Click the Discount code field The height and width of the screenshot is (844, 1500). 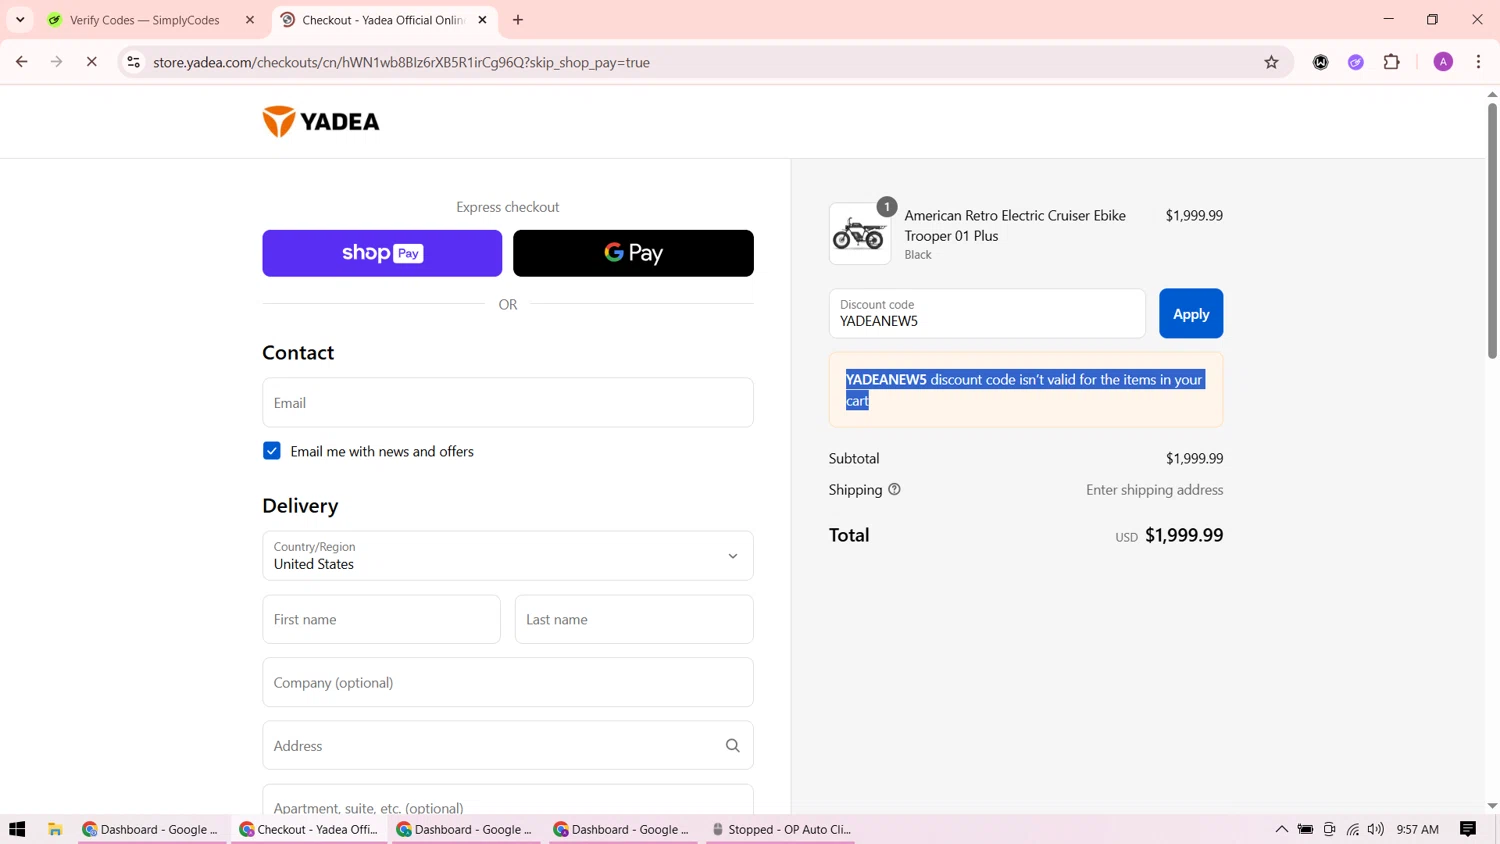(x=987, y=313)
